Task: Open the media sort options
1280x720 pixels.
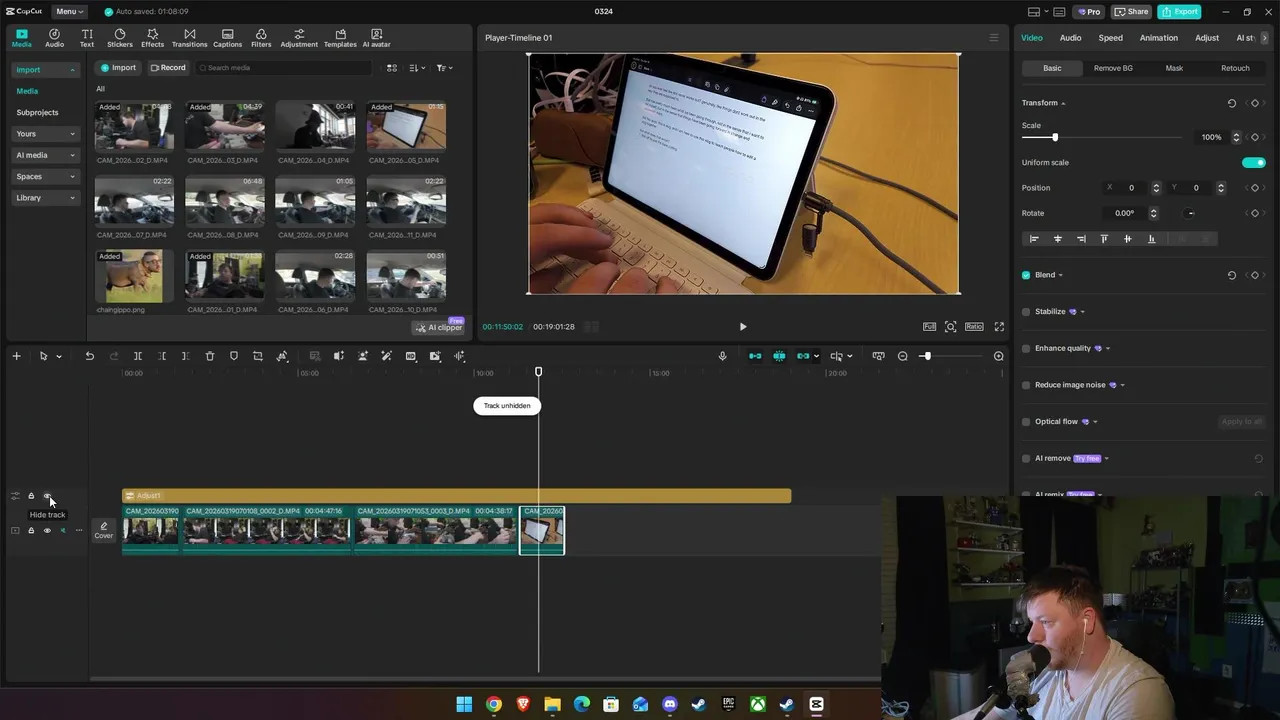Action: [x=415, y=68]
